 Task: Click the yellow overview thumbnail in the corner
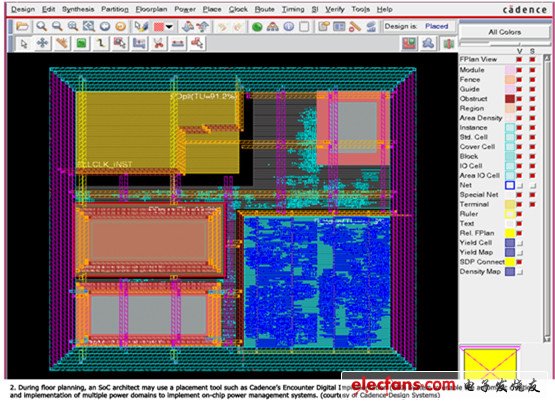coord(490,364)
